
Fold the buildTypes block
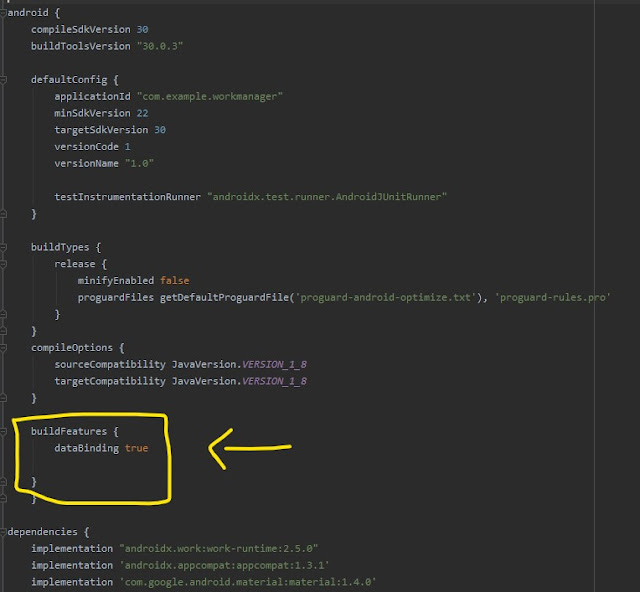pyautogui.click(x=4, y=247)
